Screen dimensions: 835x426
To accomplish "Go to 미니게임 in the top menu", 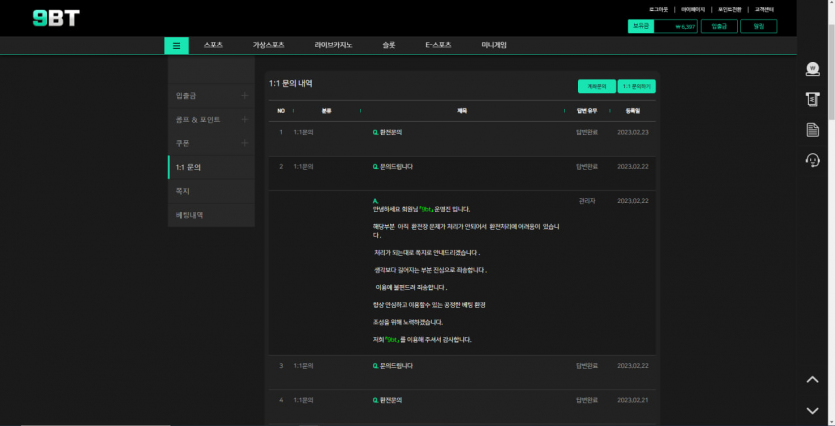I will point(494,45).
